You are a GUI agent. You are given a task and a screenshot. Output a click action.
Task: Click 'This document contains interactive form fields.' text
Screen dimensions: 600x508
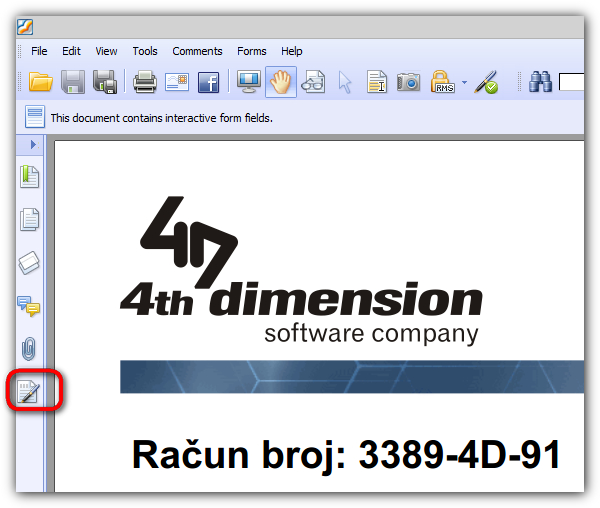[x=161, y=118]
